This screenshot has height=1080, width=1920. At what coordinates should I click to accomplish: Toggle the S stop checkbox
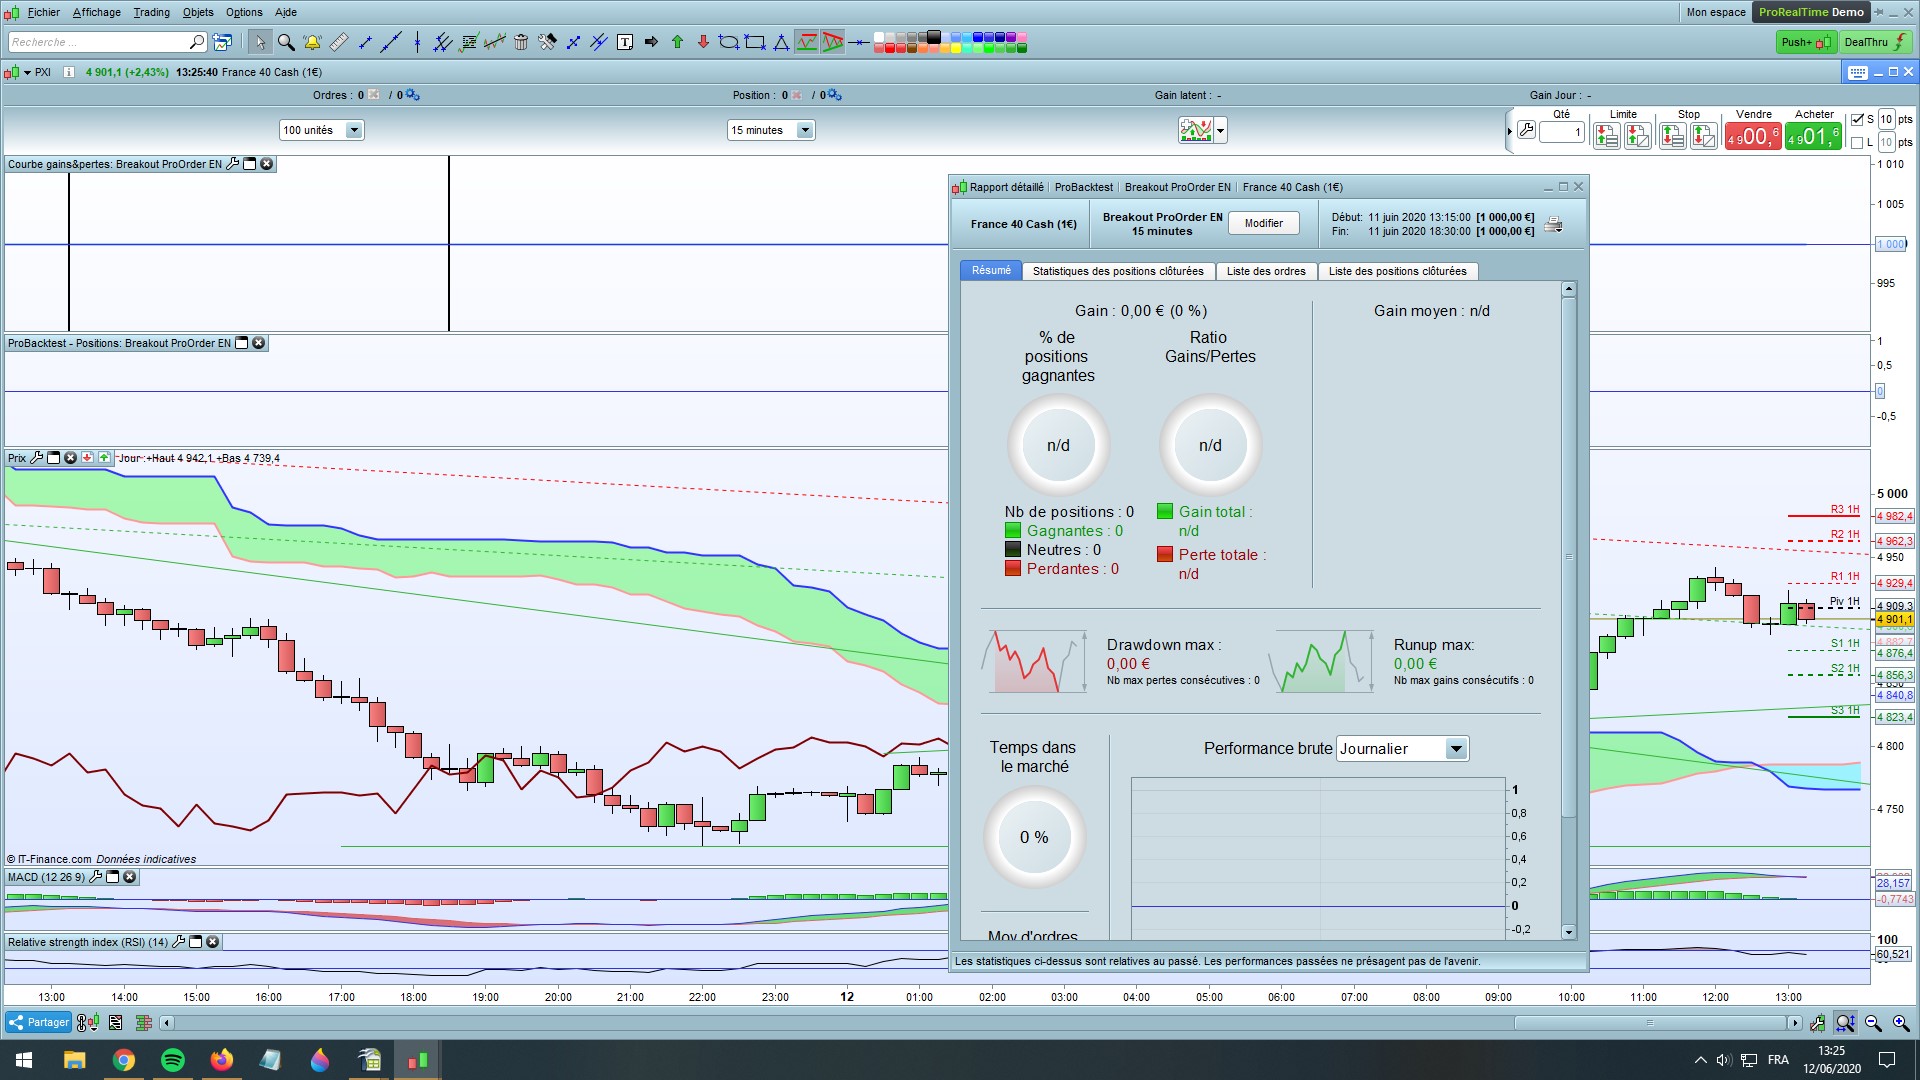[1857, 119]
